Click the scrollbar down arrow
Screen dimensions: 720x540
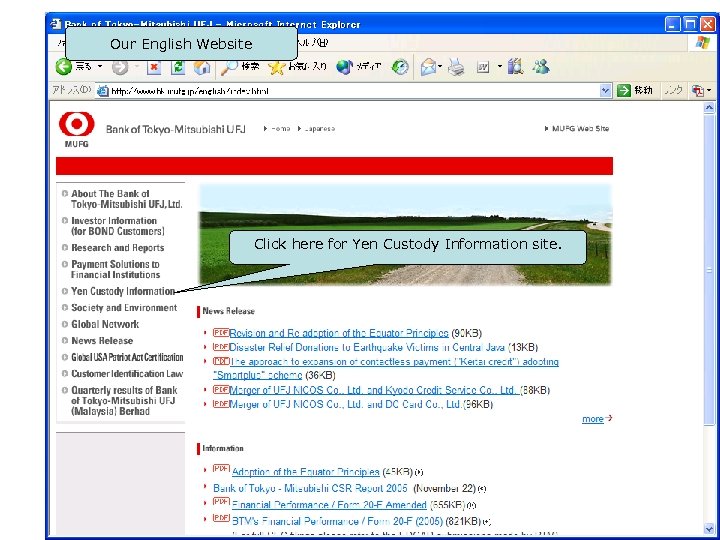point(709,529)
